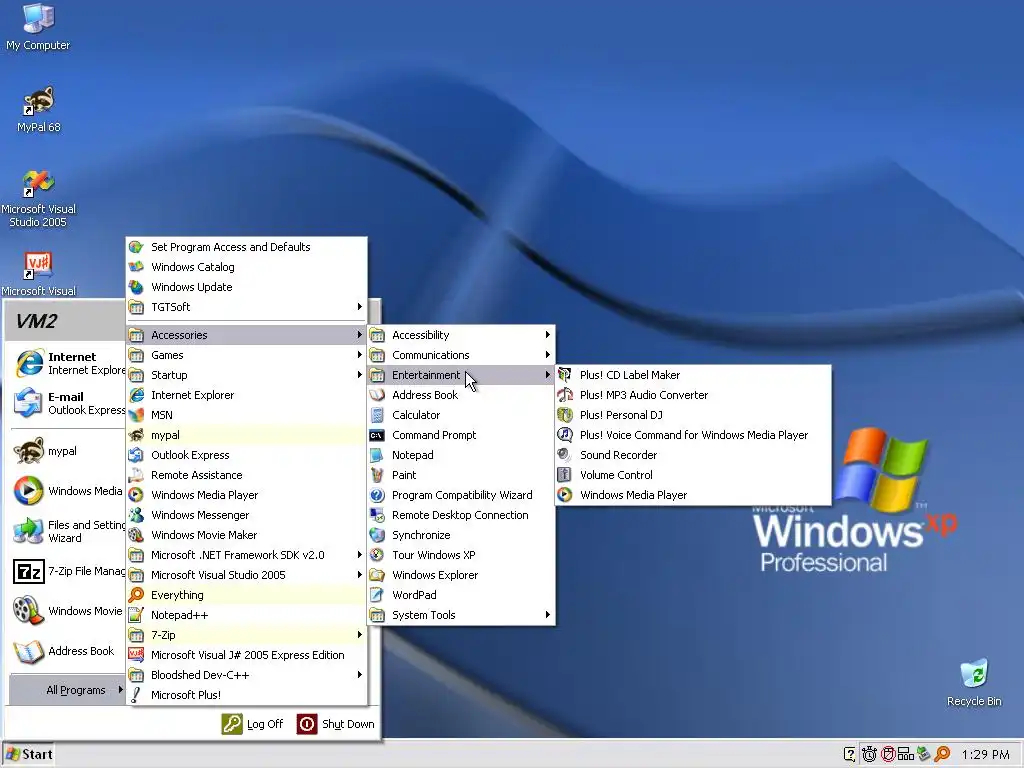Click All Programs

(67, 690)
